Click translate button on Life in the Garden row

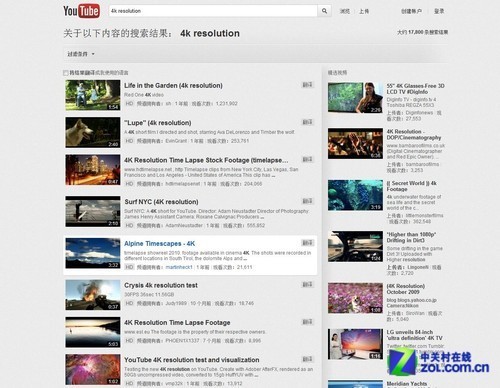pos(307,85)
